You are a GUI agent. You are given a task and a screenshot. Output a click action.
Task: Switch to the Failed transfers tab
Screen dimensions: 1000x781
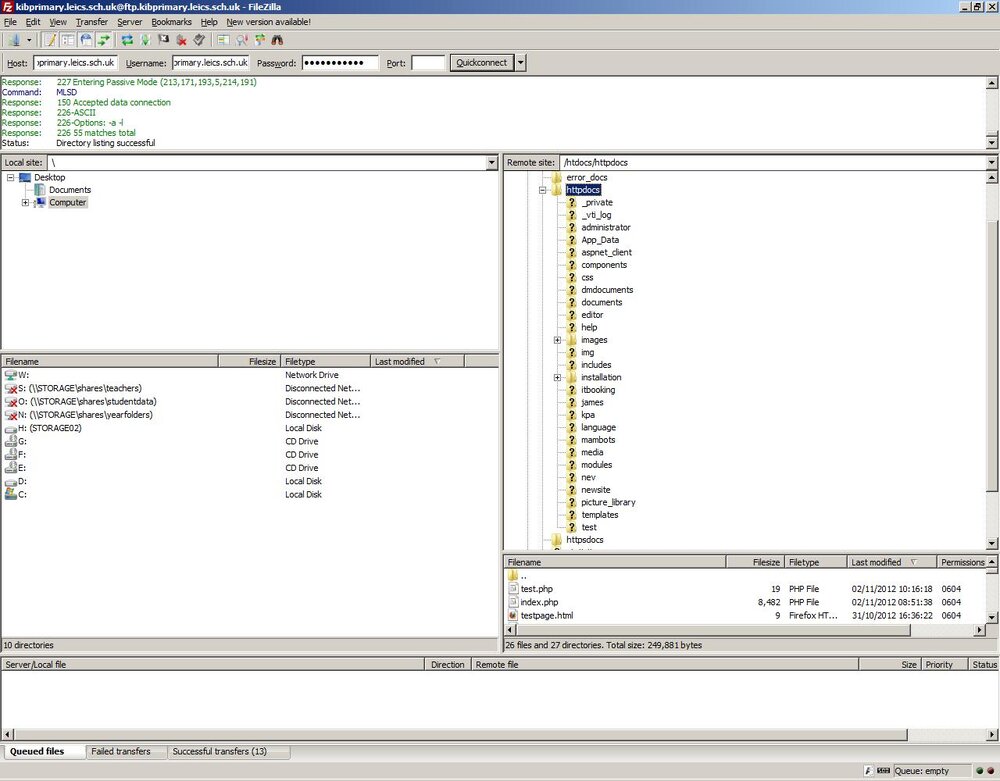click(x=121, y=752)
